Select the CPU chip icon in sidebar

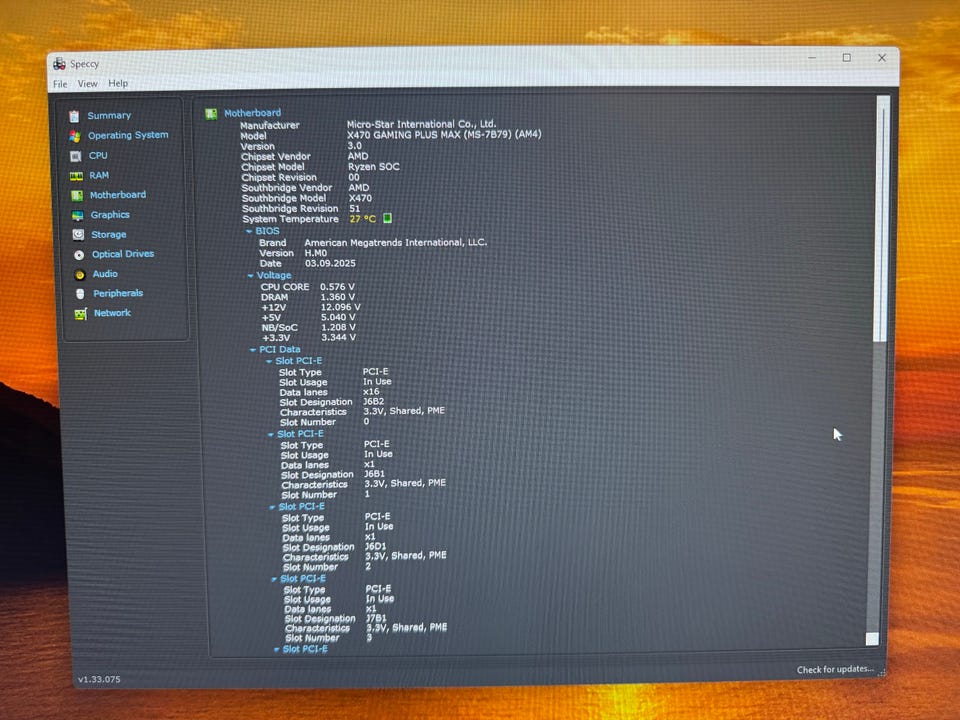tap(75, 156)
